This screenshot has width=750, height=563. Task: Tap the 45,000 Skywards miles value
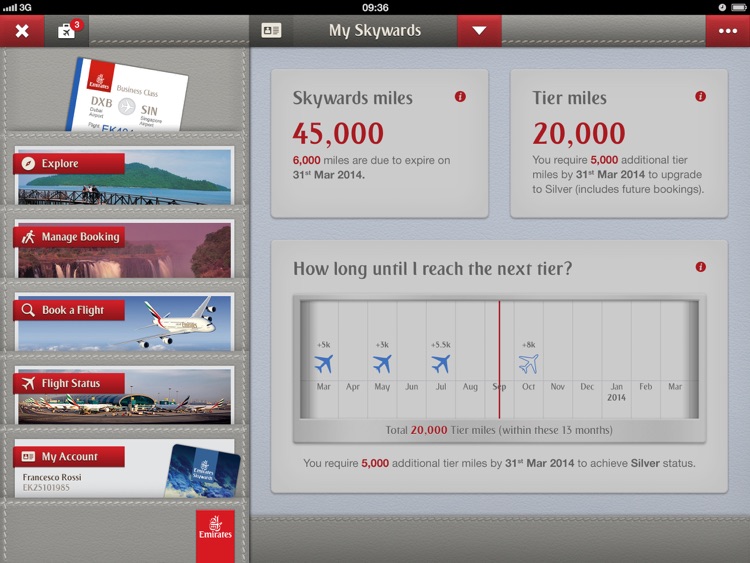pos(338,133)
